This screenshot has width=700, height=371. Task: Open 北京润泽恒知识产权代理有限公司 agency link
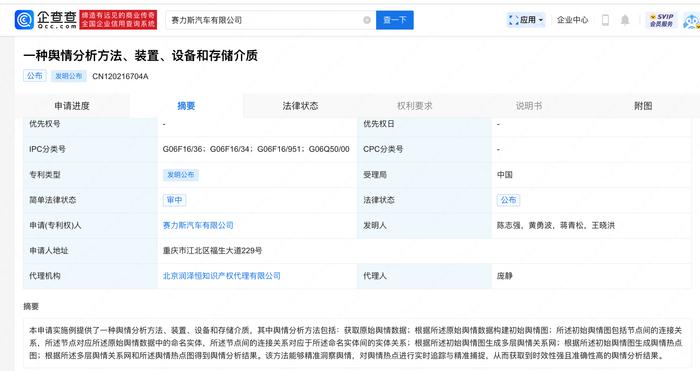click(221, 276)
